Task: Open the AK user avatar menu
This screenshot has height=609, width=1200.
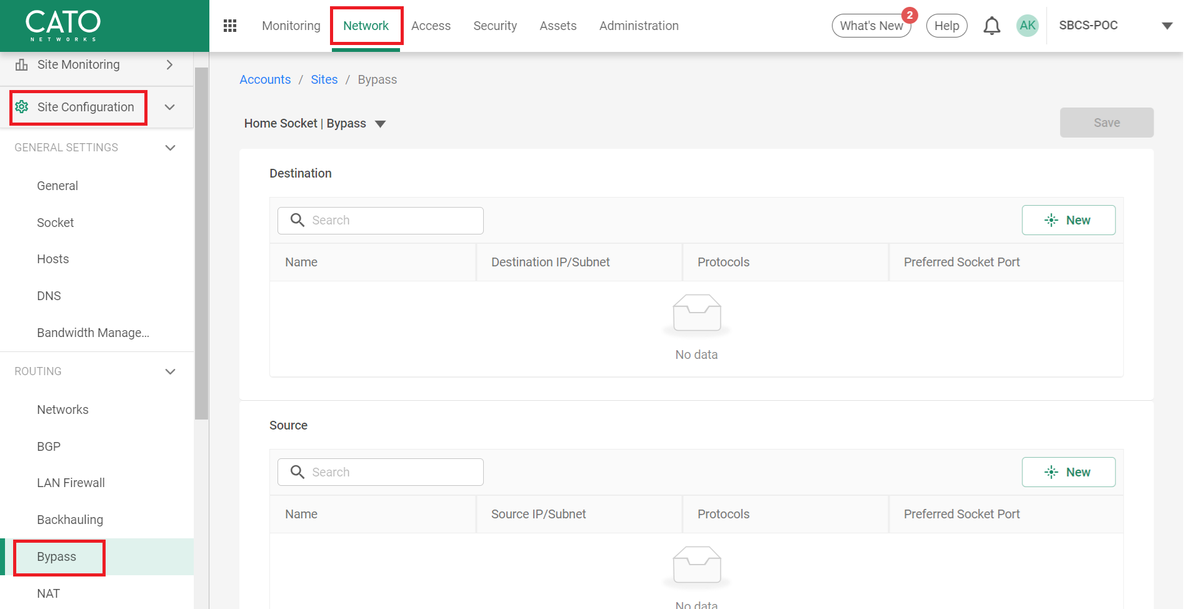Action: (1028, 26)
